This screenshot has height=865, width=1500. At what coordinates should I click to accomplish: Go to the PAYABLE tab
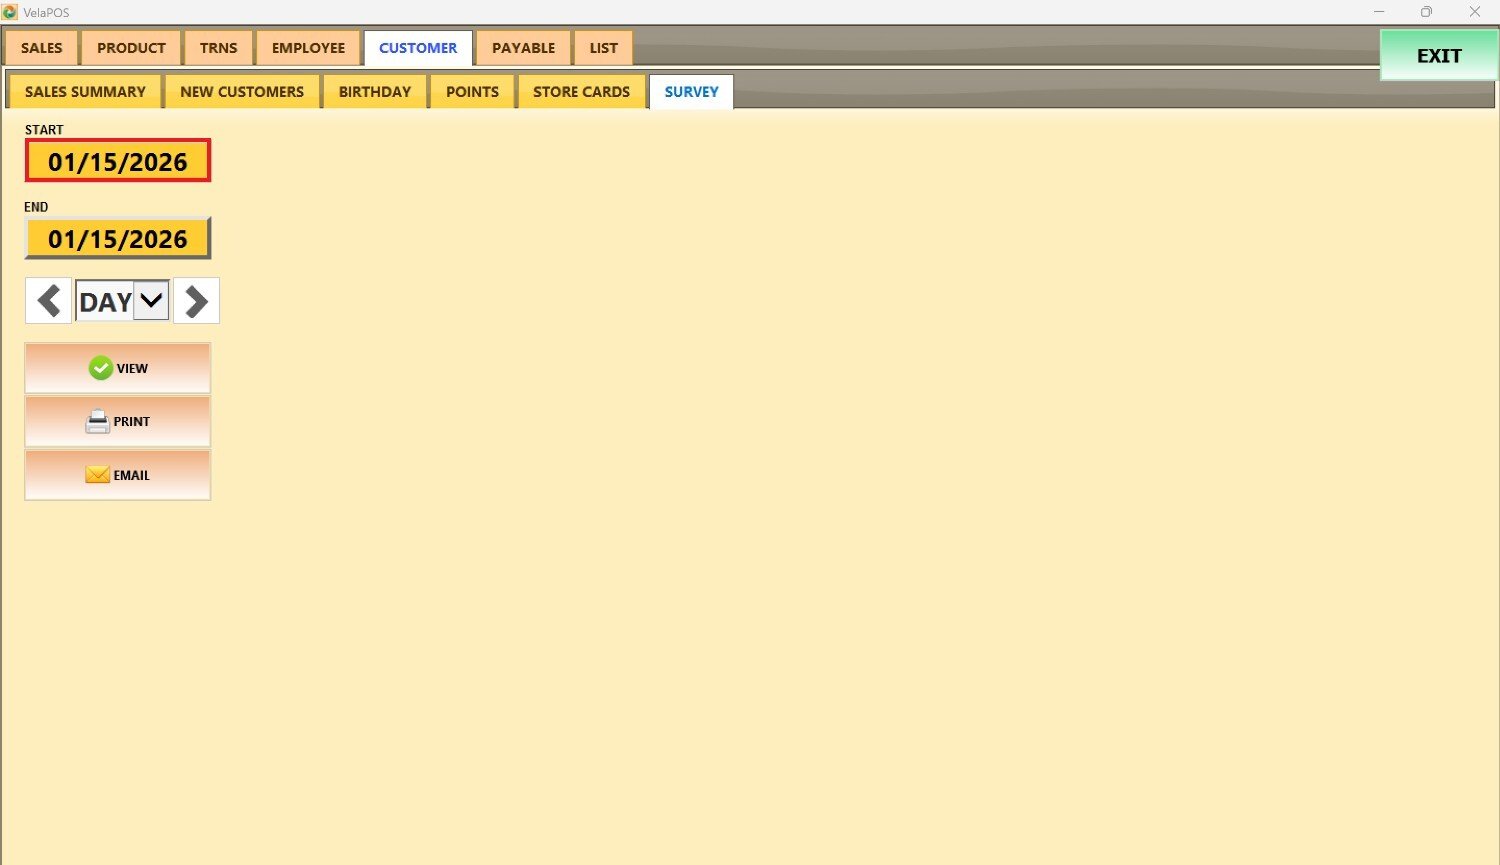523,48
